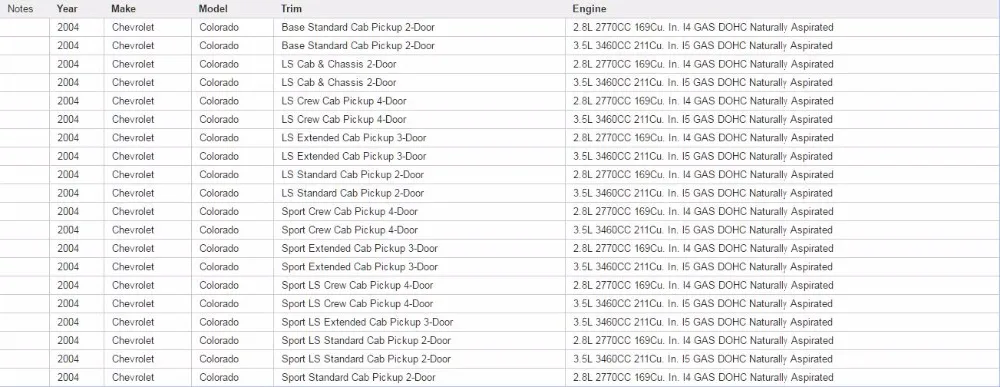The height and width of the screenshot is (387, 1000).
Task: Click Sport LS Extended Cab Pickup 3-Door trim
Action: 367,323
